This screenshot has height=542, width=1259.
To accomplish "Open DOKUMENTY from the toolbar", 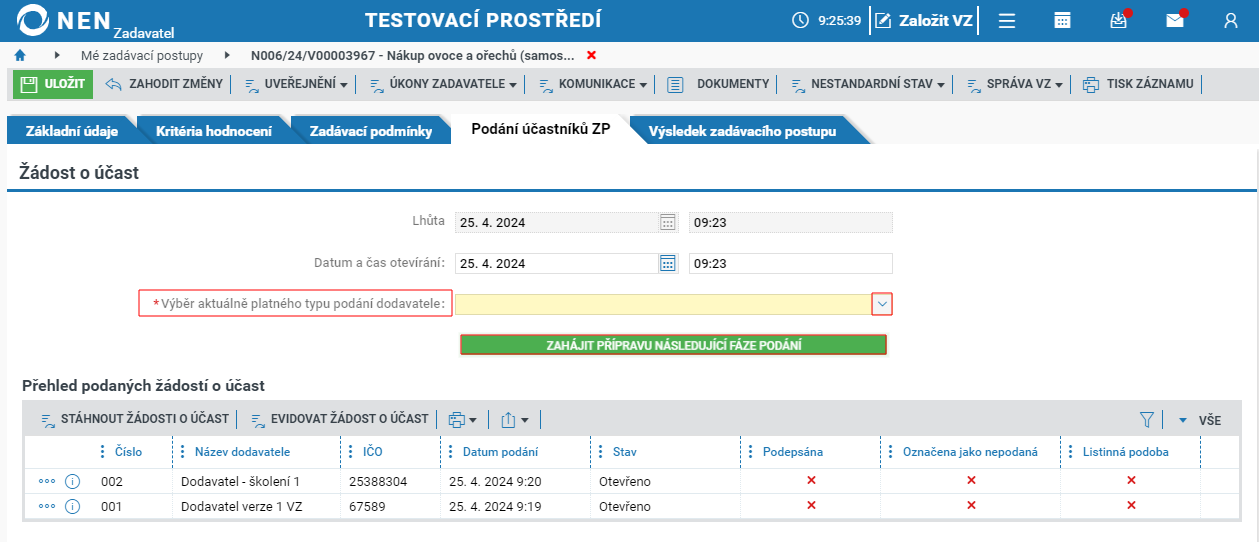I will (719, 84).
